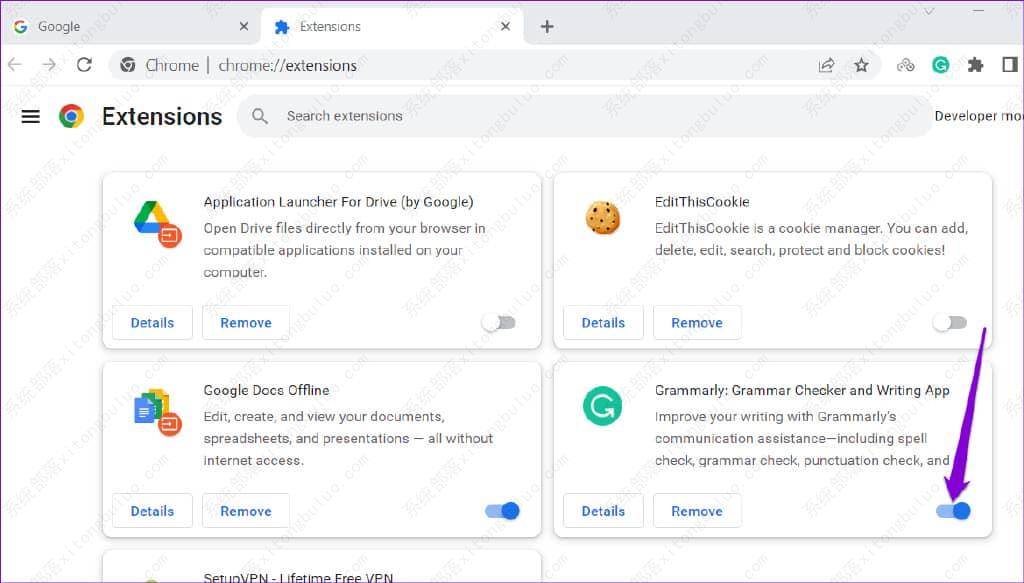
Task: Go forward to the next page
Action: (x=49, y=65)
